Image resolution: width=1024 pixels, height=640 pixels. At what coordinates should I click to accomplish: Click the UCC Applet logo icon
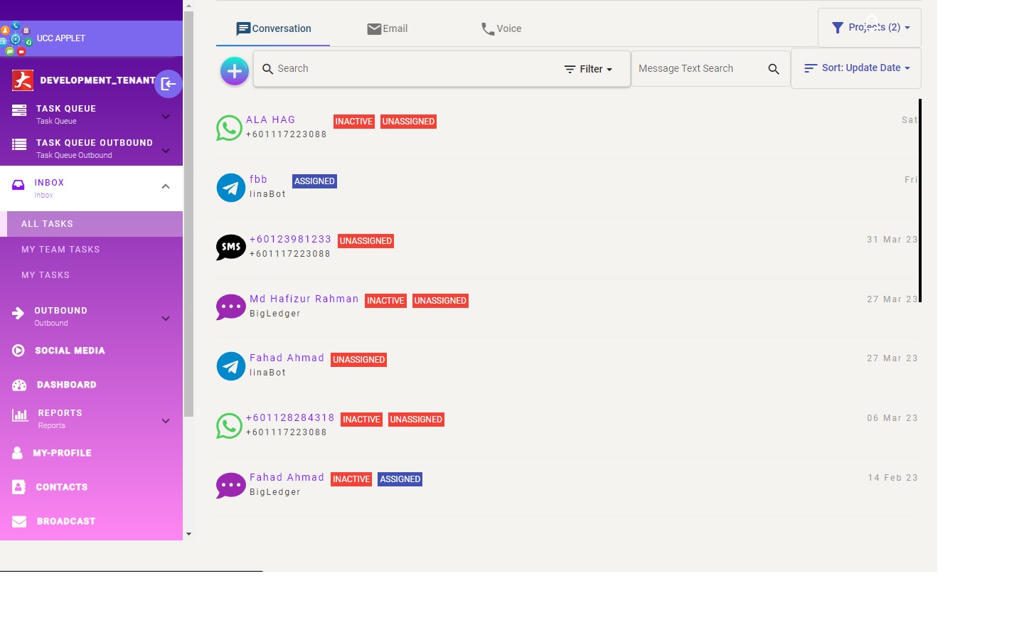tap(16, 39)
